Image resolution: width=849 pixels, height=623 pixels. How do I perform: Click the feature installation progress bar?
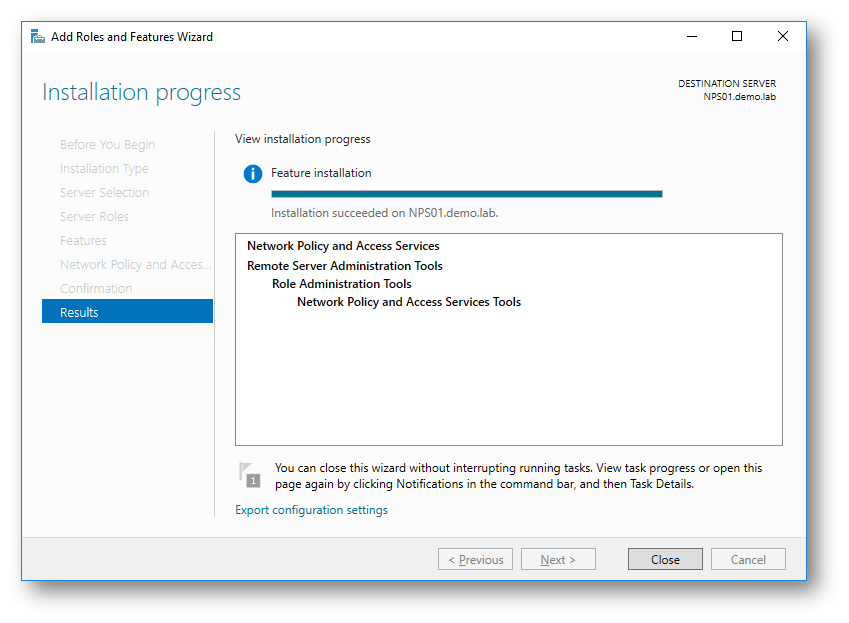pos(466,194)
